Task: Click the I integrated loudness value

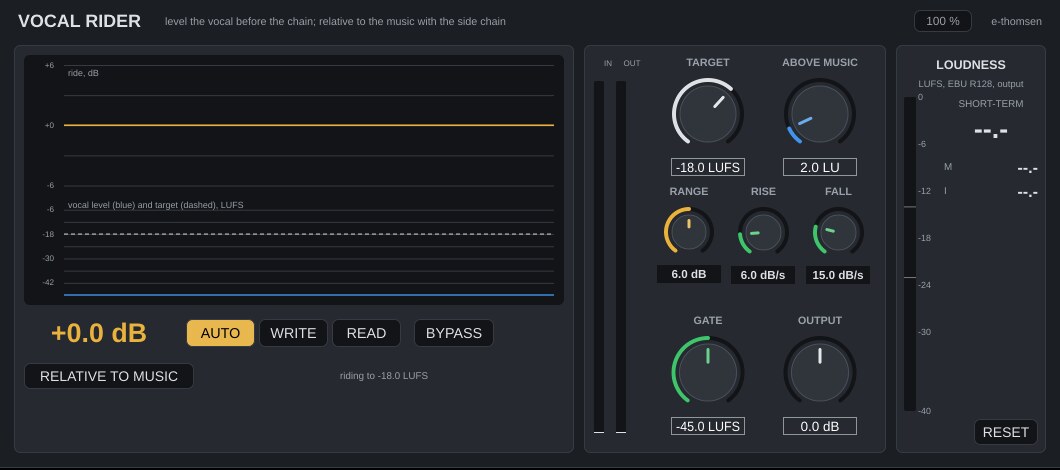Action: pos(1027,193)
